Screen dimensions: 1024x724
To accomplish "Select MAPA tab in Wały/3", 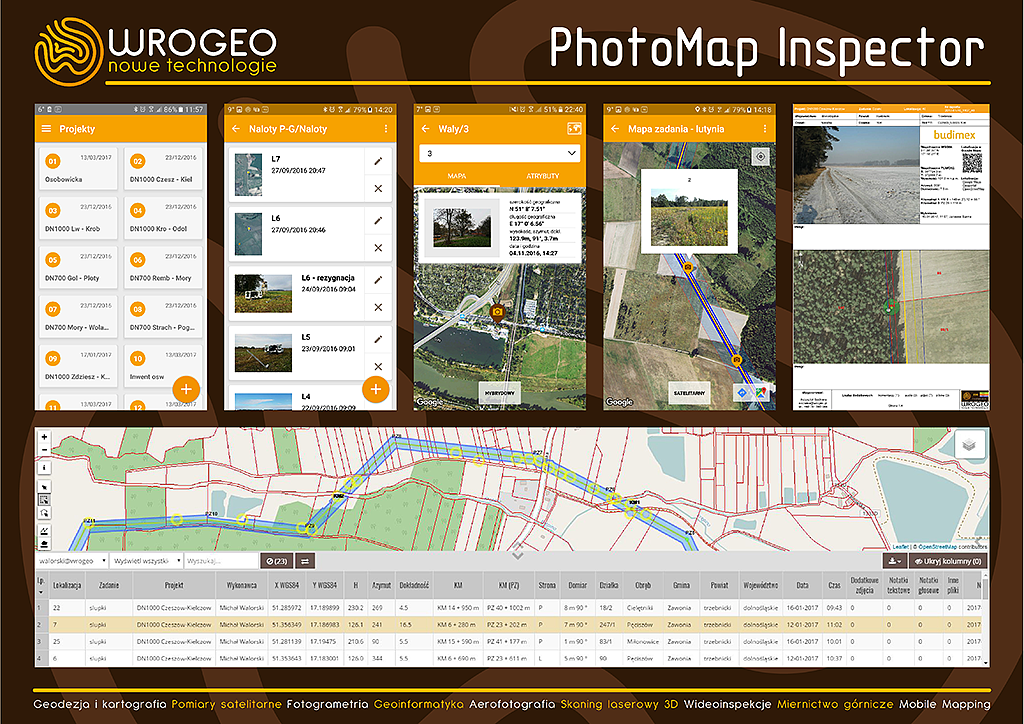I will pos(456,175).
